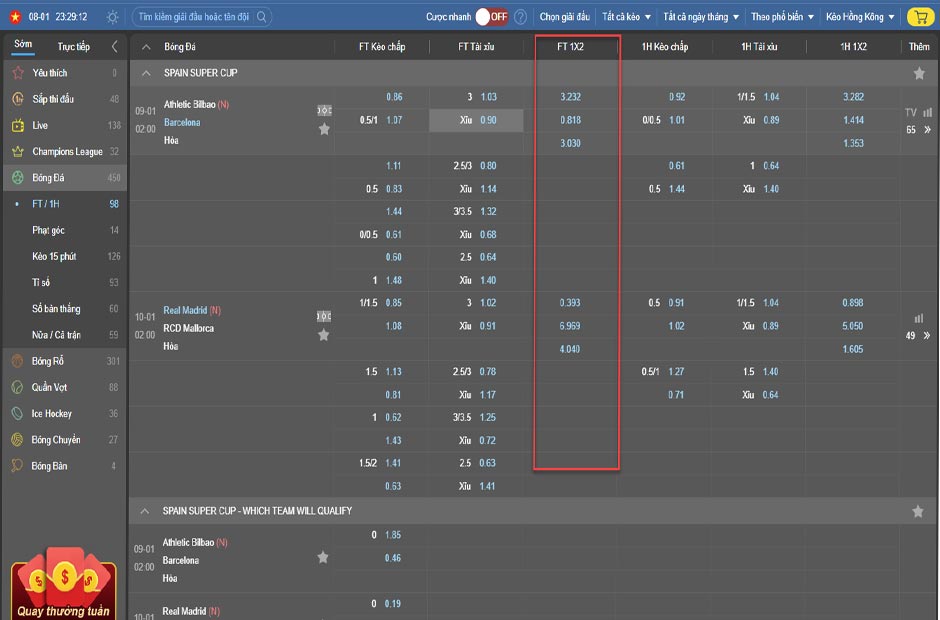This screenshot has height=620, width=940.
Task: Click the Champions League crown icon
Action: click(18, 152)
